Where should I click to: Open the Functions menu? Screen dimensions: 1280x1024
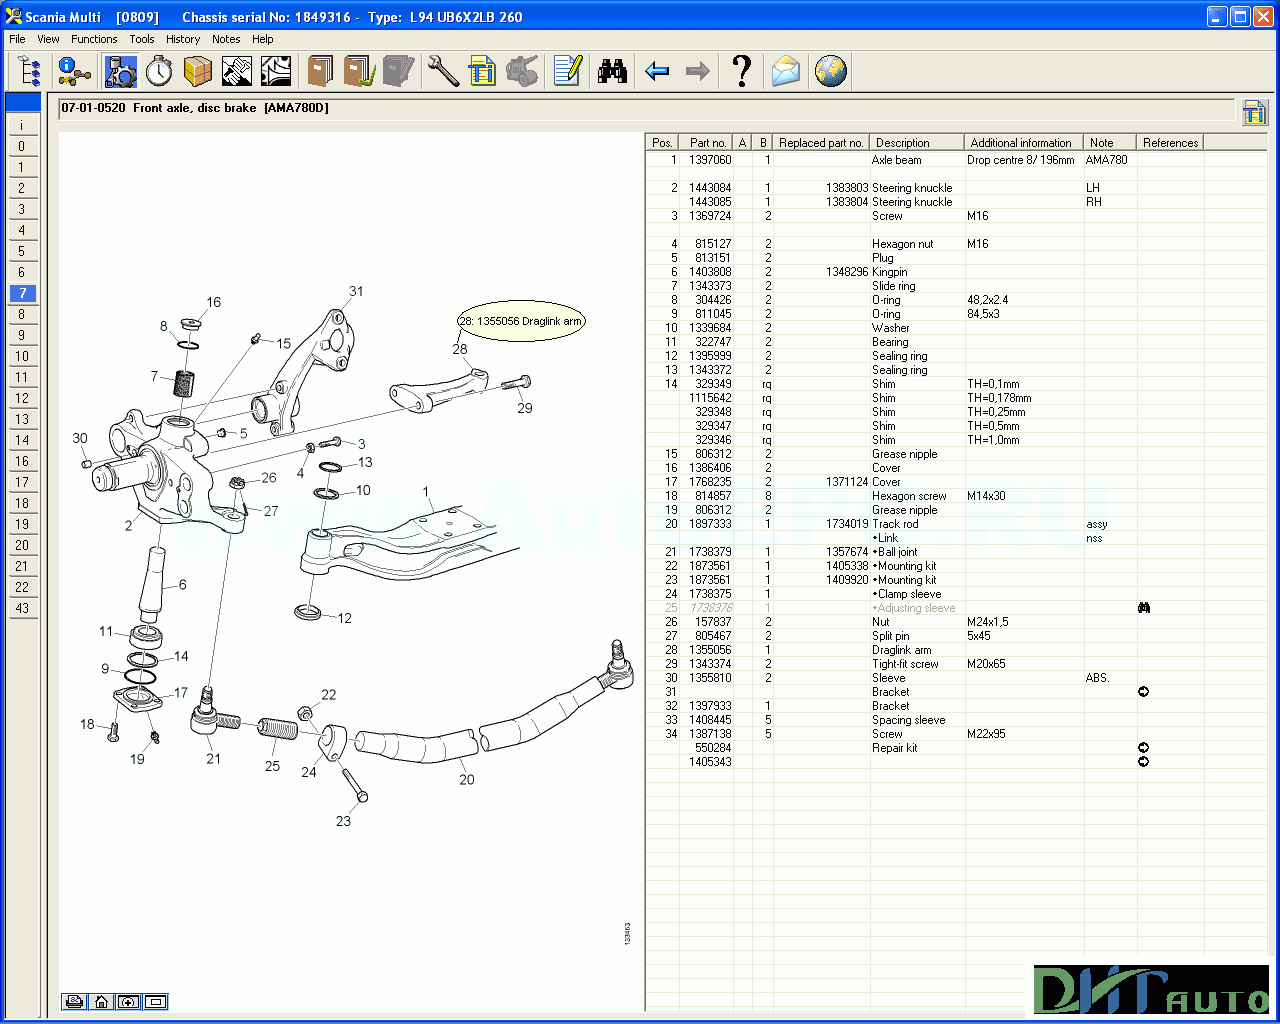tap(94, 39)
